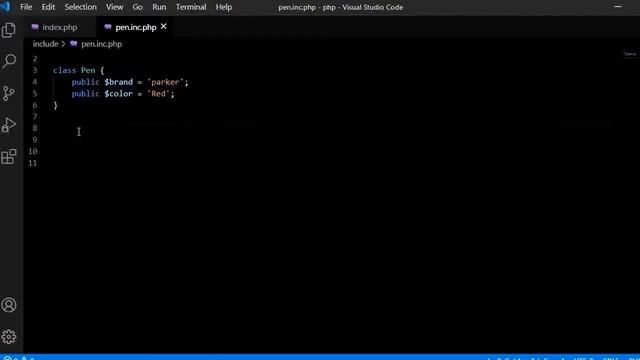Click the 'parker' string value
The image size is (640, 360).
click(x=165, y=82)
